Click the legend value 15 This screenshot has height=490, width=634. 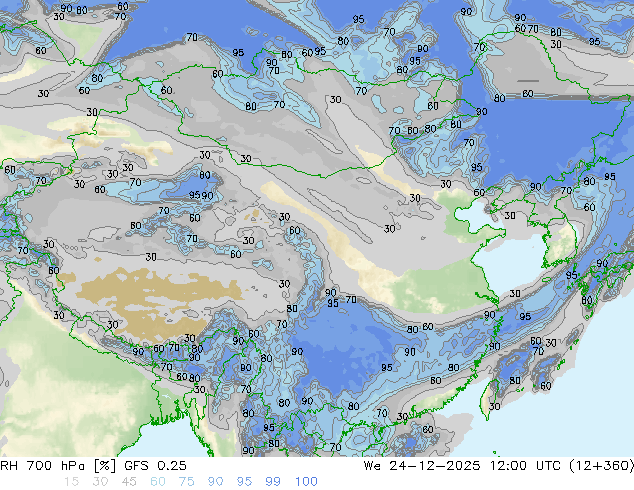pos(71,482)
